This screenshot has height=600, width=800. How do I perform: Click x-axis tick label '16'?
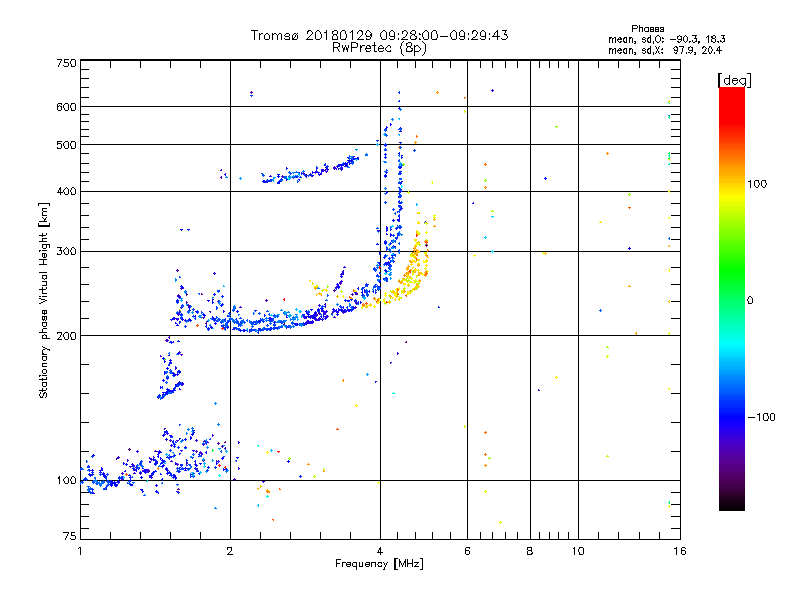pos(680,551)
